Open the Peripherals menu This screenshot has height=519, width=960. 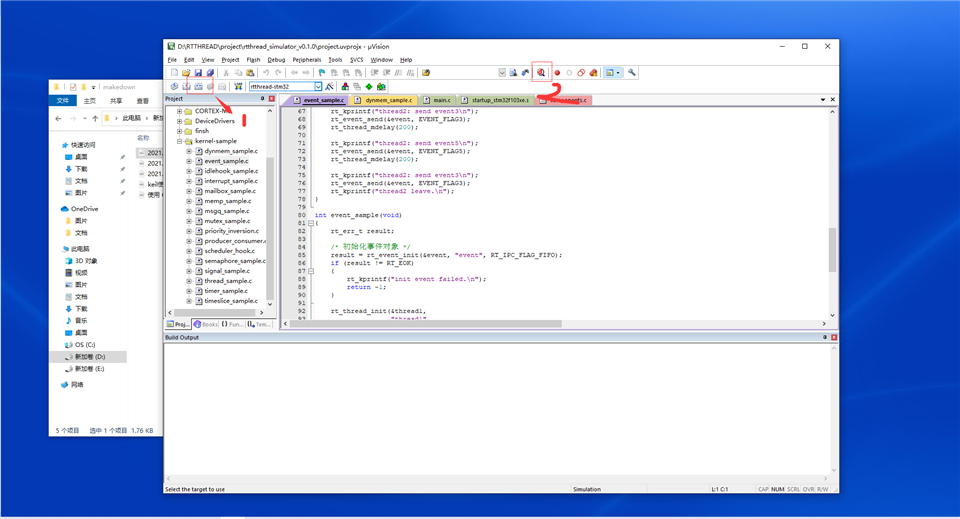(x=307, y=60)
